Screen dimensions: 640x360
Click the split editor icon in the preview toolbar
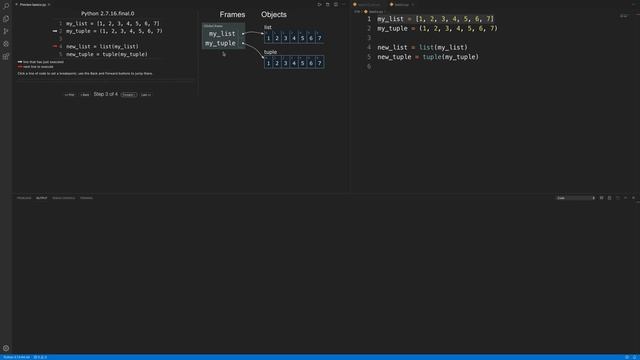pos(327,4)
